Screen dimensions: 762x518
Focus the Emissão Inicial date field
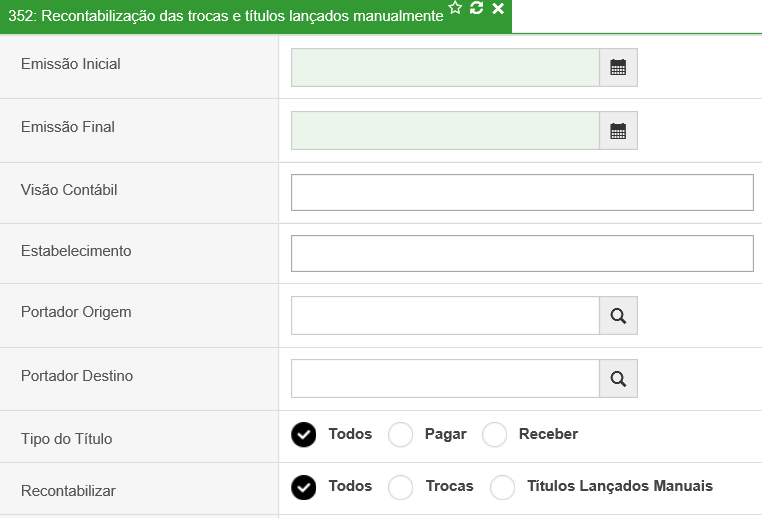pyautogui.click(x=445, y=68)
